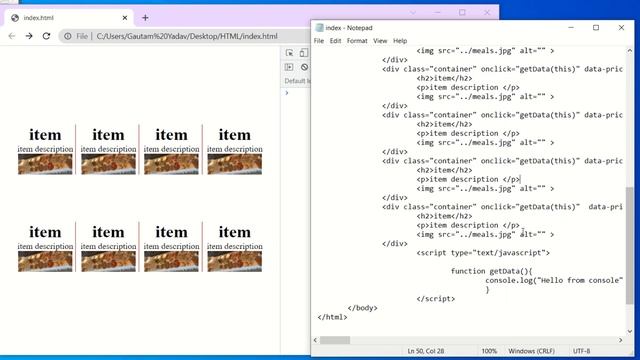Close the index.html browser tab

tap(125, 18)
